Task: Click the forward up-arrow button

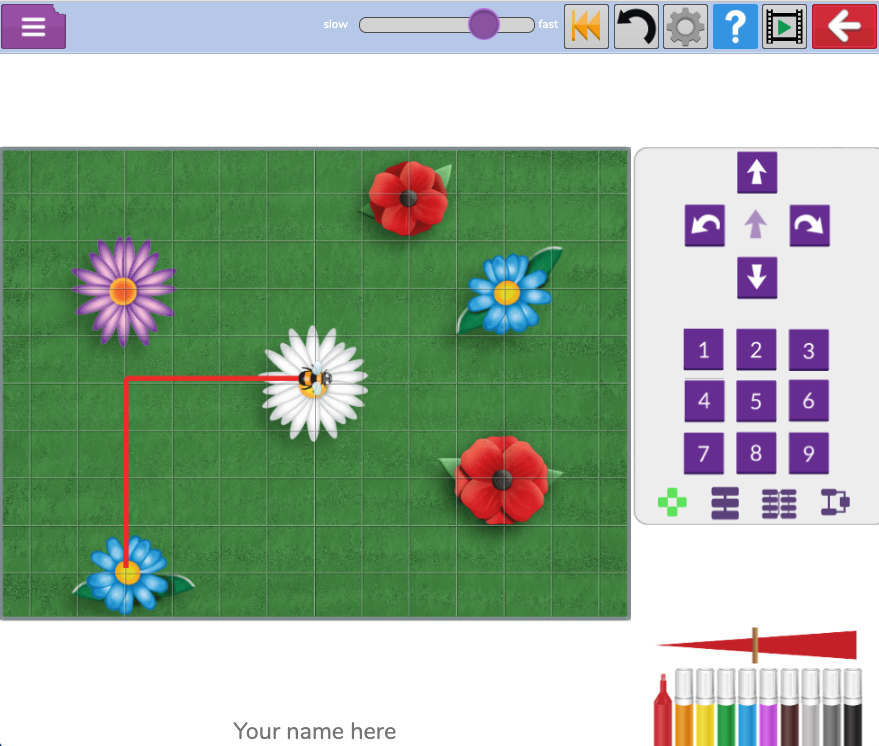Action: tap(757, 173)
